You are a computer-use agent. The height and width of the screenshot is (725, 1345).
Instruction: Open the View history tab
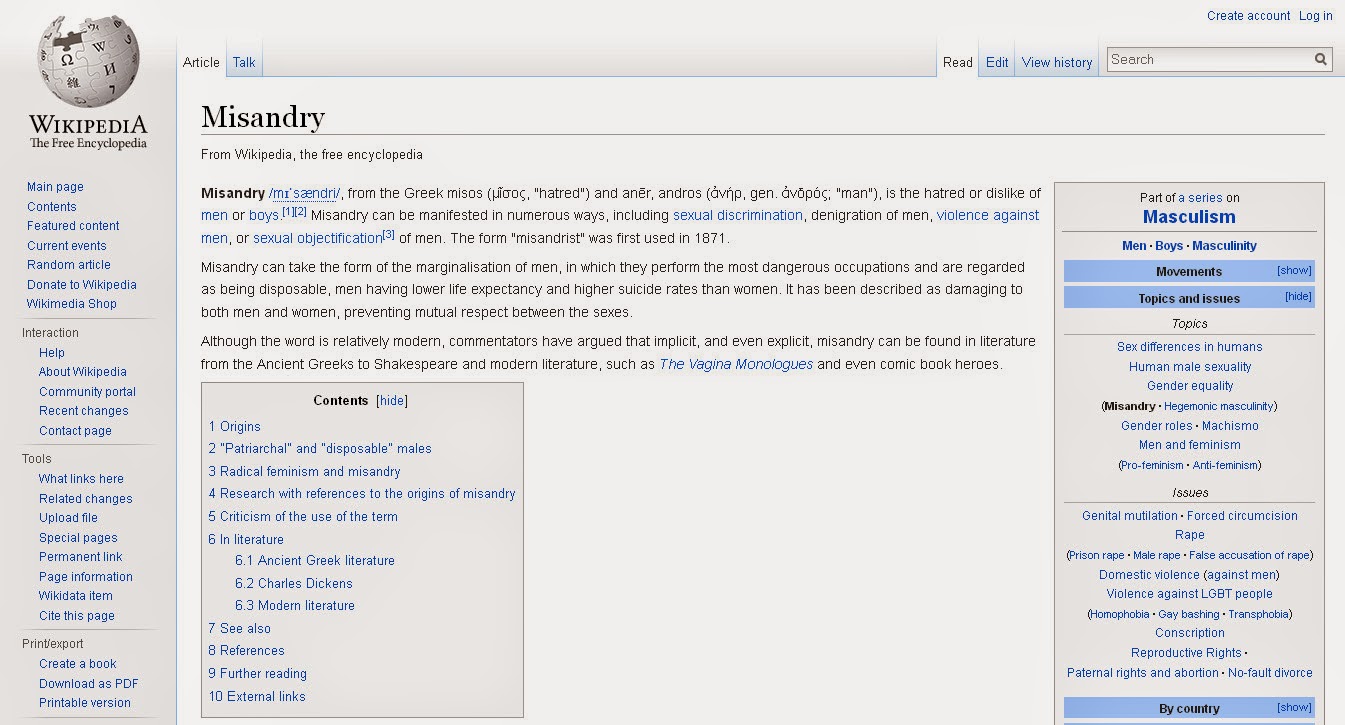1056,62
